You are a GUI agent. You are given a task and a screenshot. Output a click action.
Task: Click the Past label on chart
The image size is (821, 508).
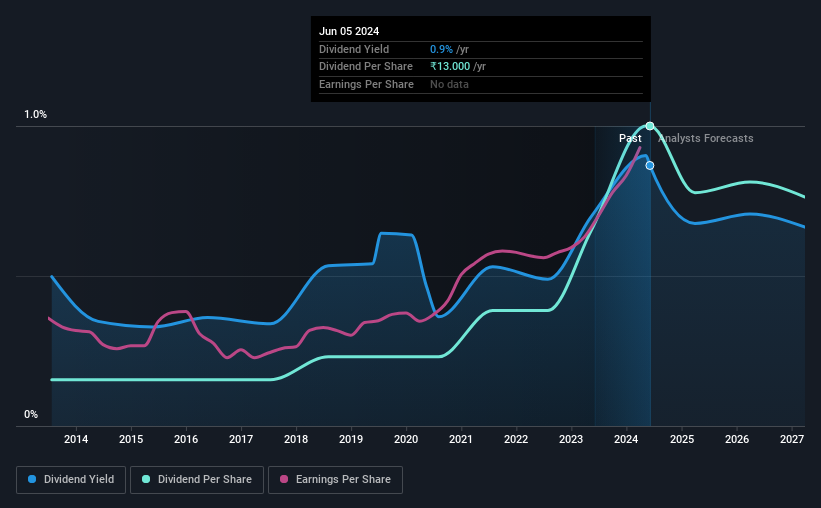point(630,138)
